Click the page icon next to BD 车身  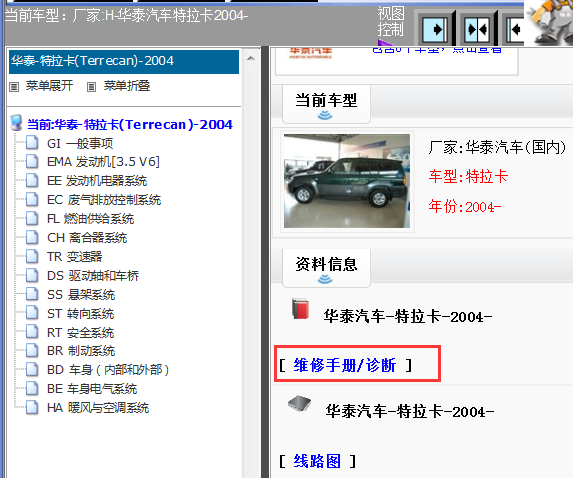[x=32, y=369]
